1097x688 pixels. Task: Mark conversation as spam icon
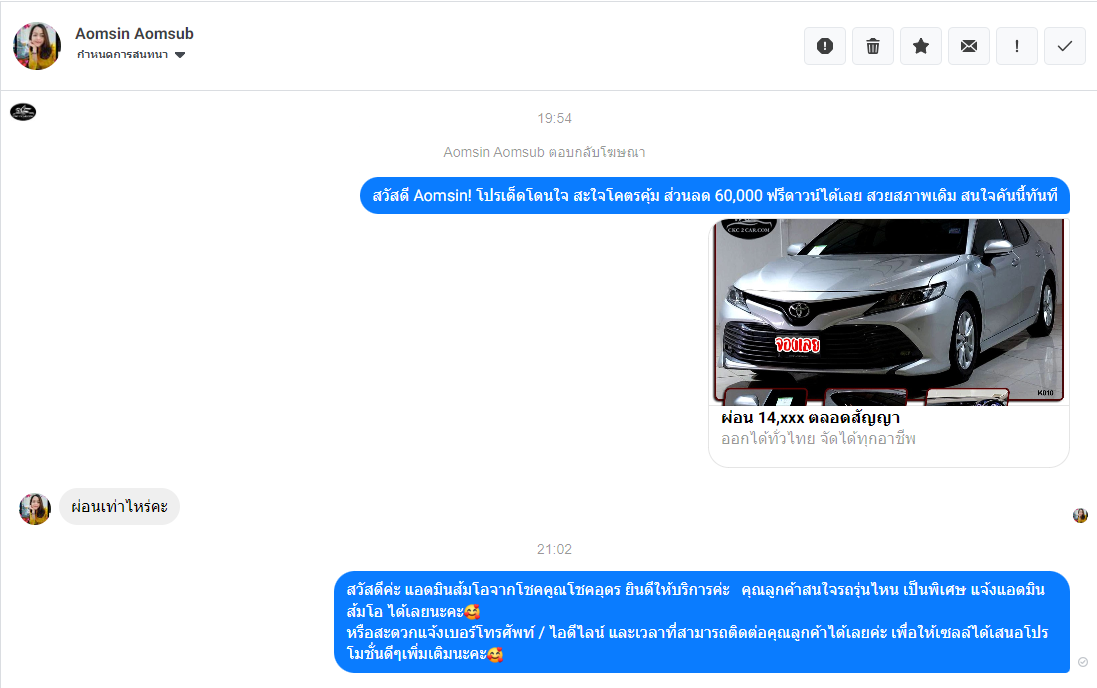coord(825,46)
